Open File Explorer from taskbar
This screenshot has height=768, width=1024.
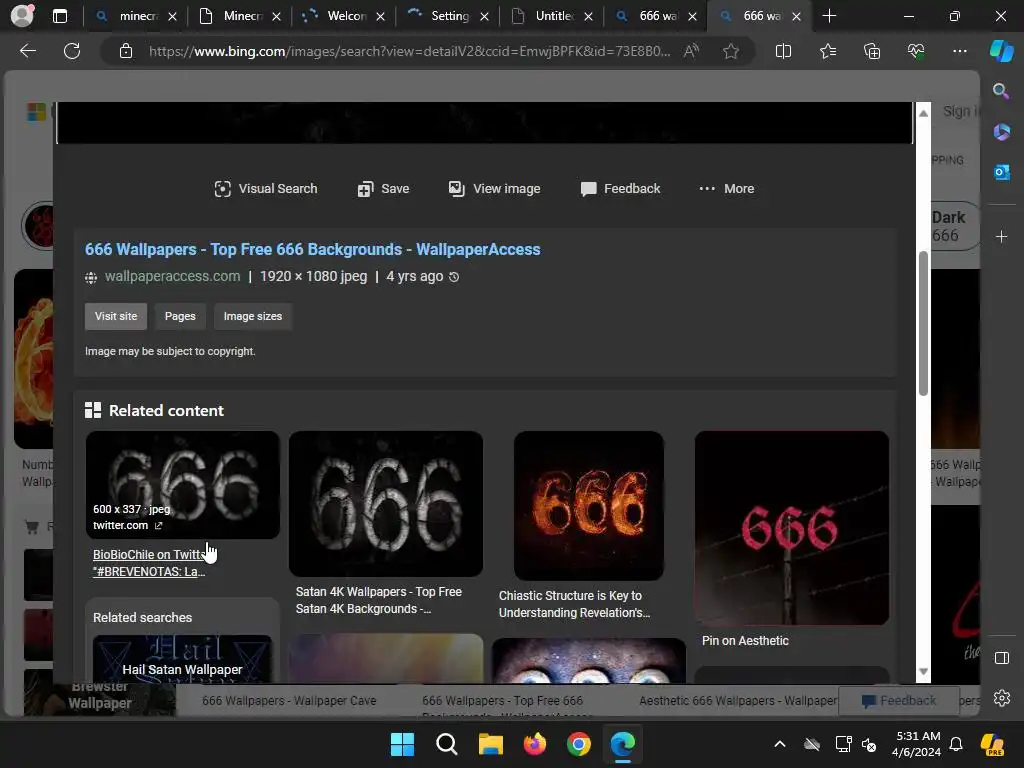(490, 744)
